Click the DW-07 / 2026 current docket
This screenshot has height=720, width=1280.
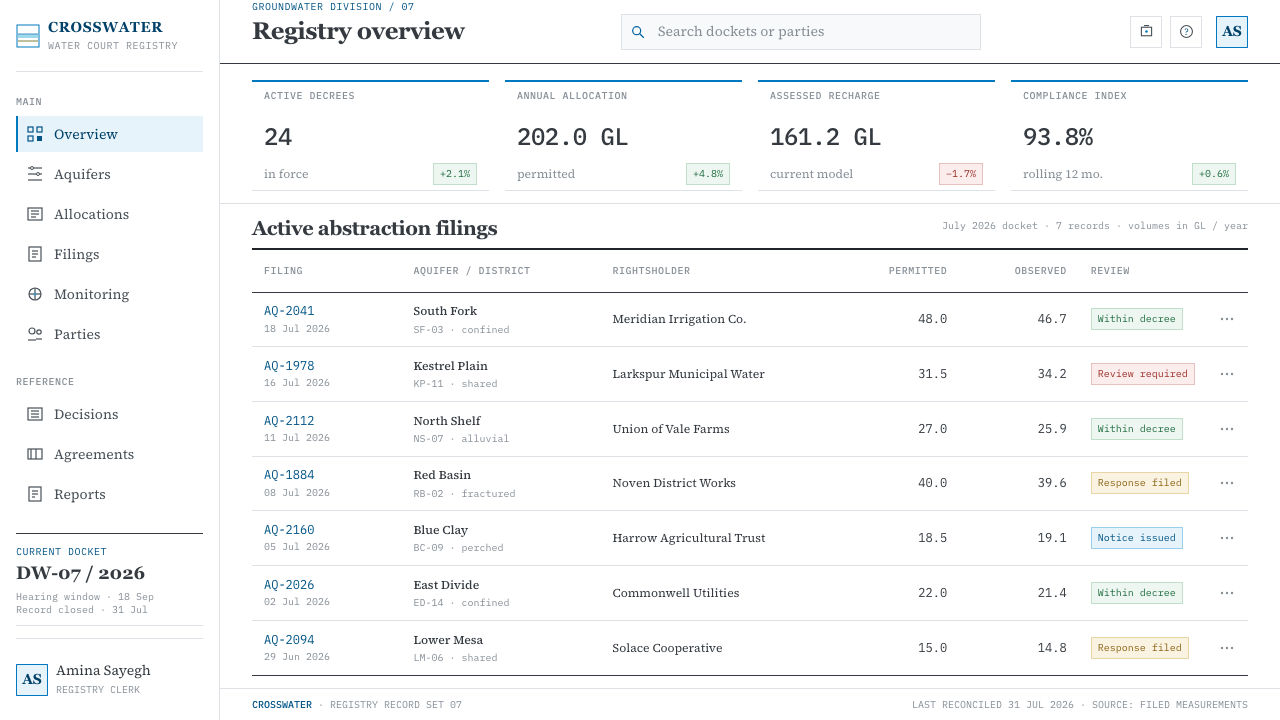(80, 573)
